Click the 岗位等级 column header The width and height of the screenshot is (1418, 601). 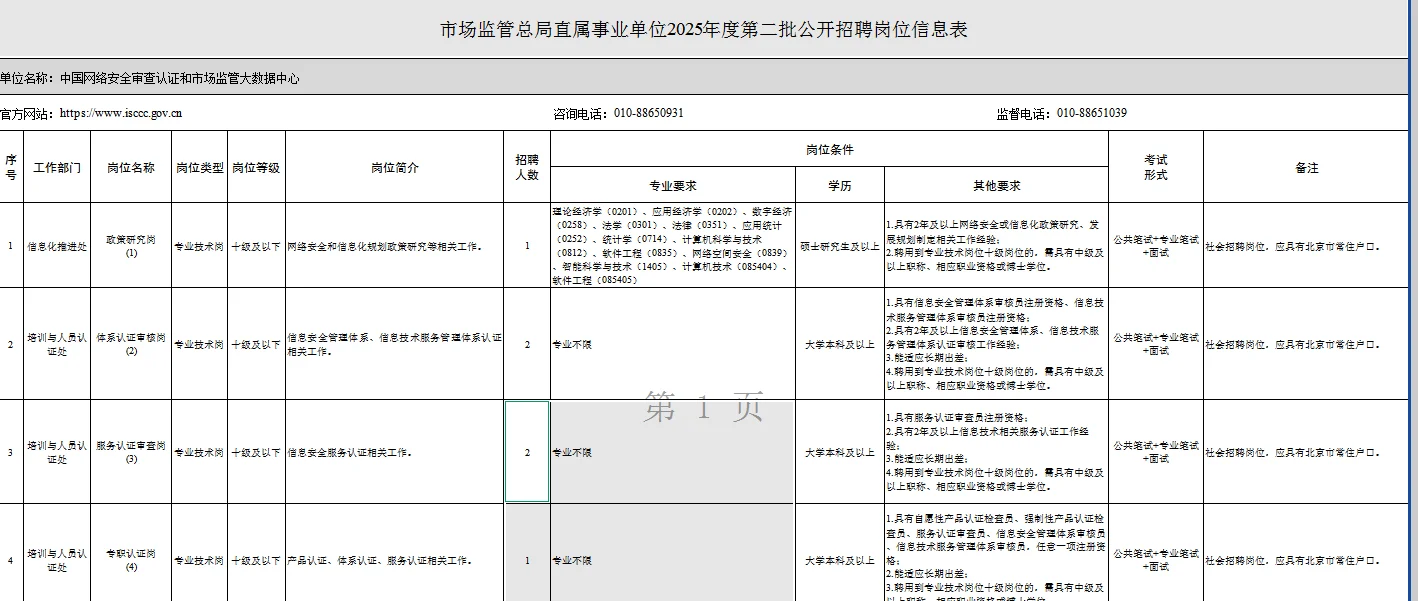[256, 167]
